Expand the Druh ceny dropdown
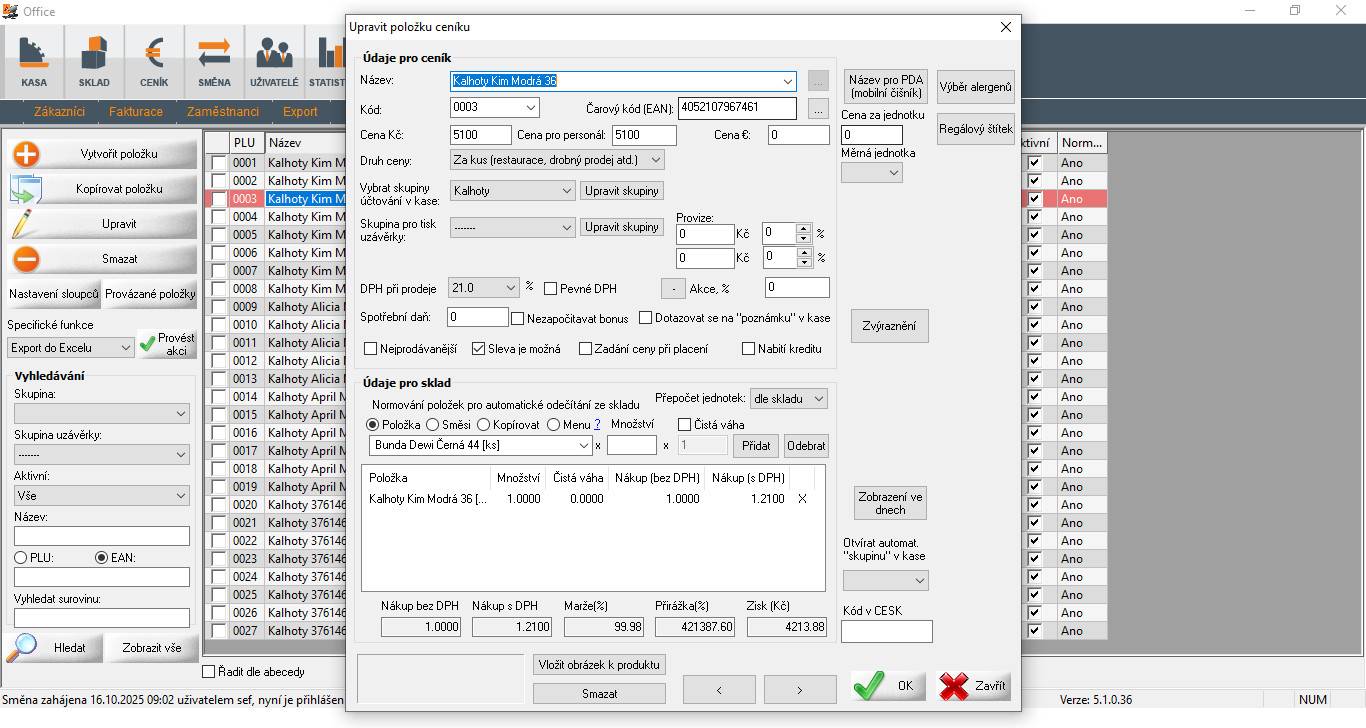 click(655, 160)
